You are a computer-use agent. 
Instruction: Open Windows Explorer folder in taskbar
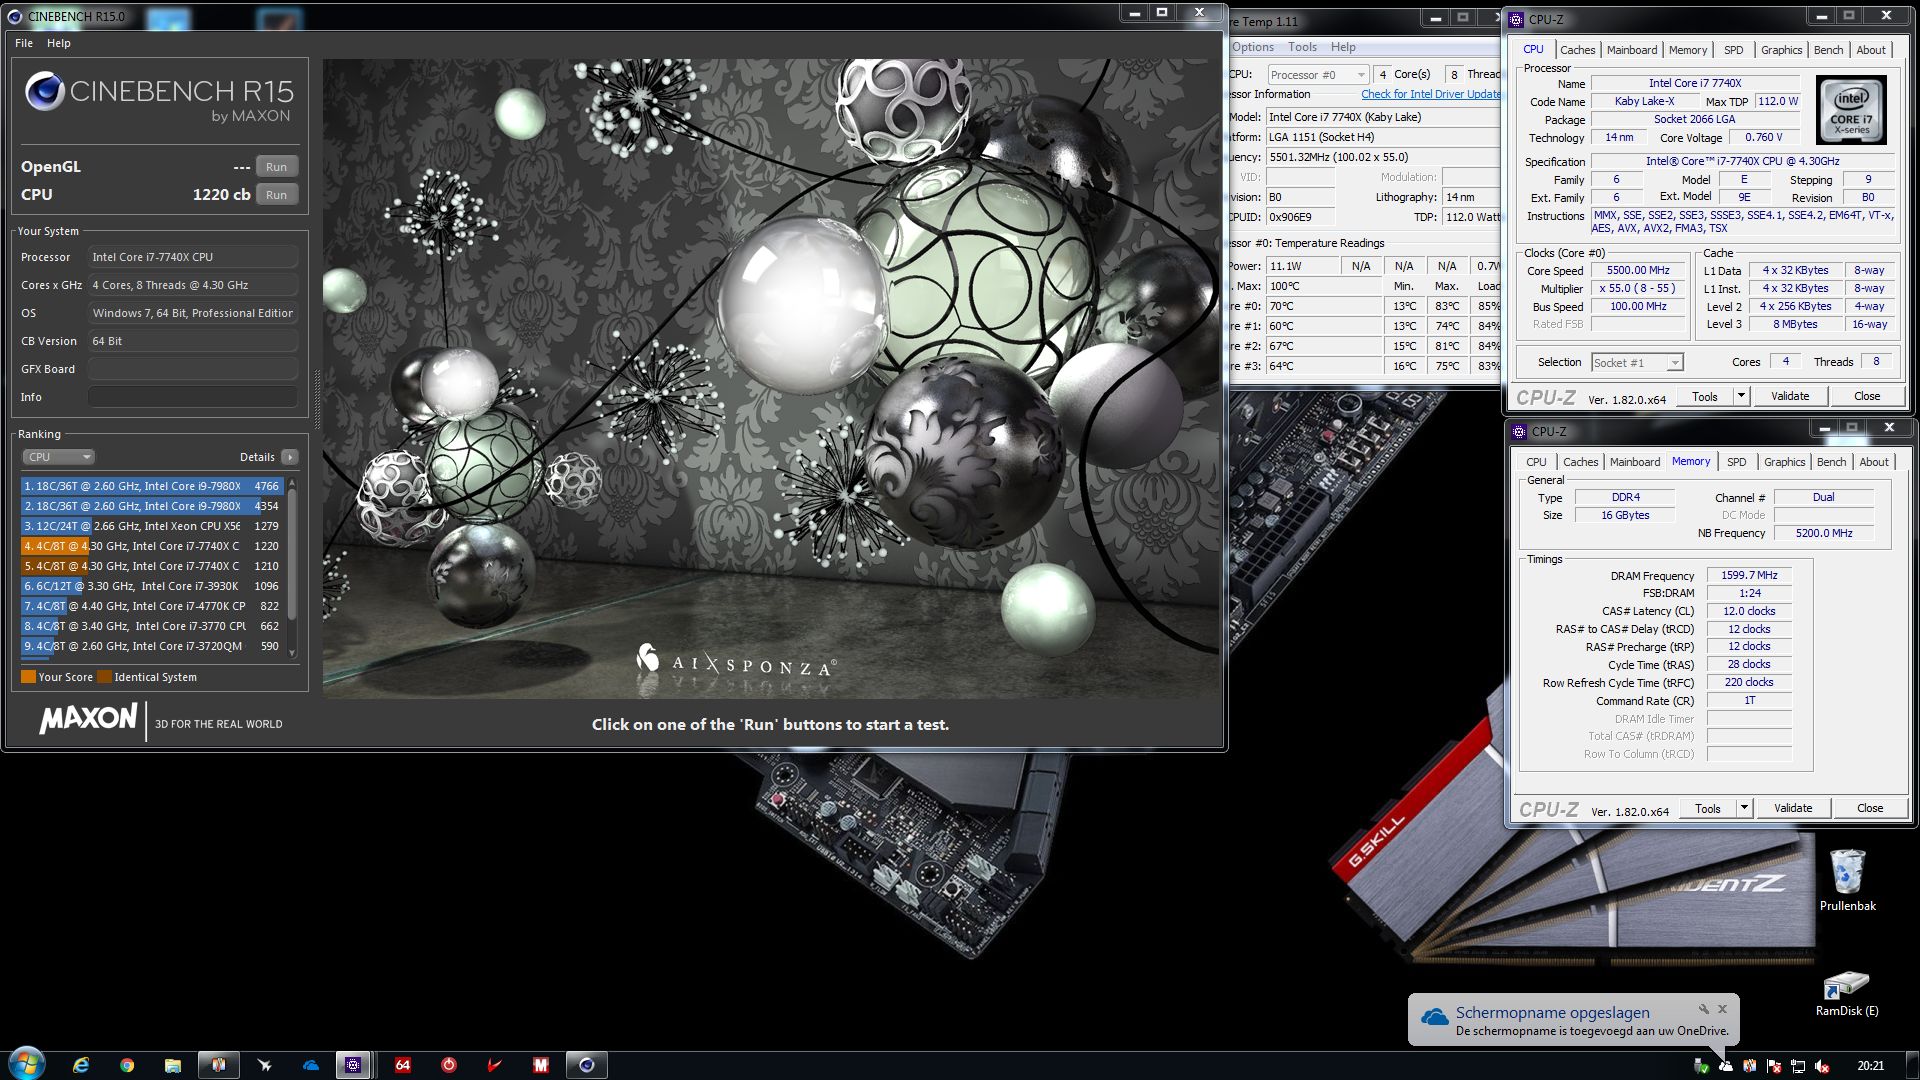click(x=173, y=1065)
